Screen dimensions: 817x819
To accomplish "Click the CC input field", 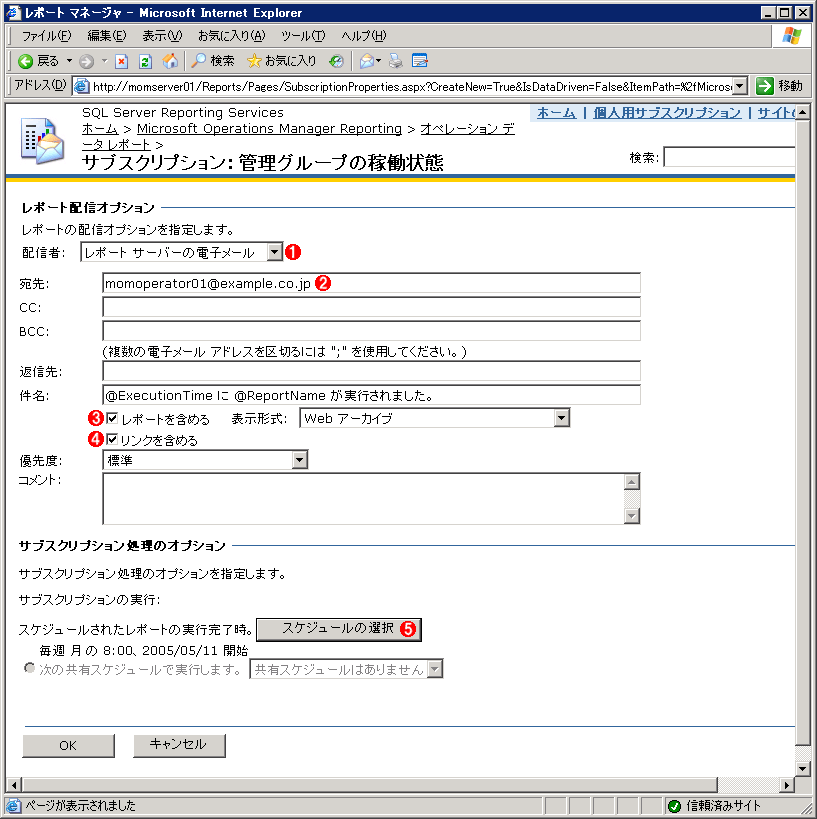I will tap(371, 307).
